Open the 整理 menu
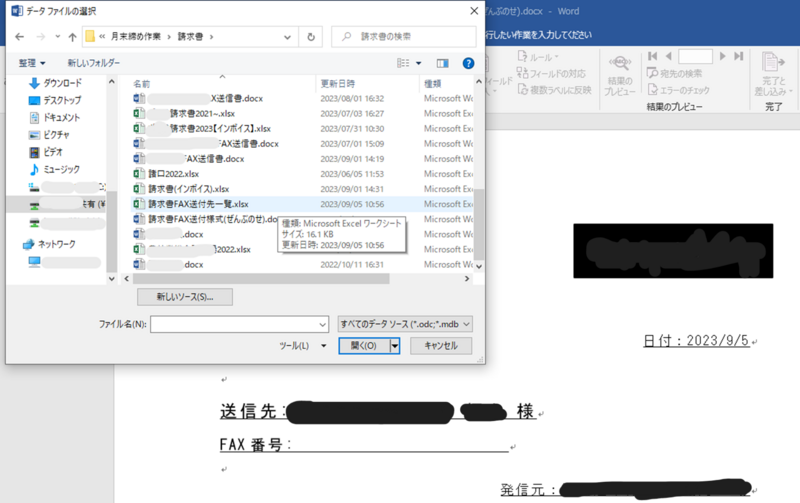 point(32,63)
